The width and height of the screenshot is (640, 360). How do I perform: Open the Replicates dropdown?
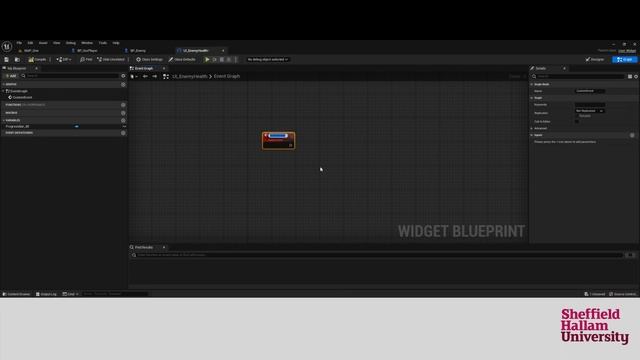click(590, 111)
